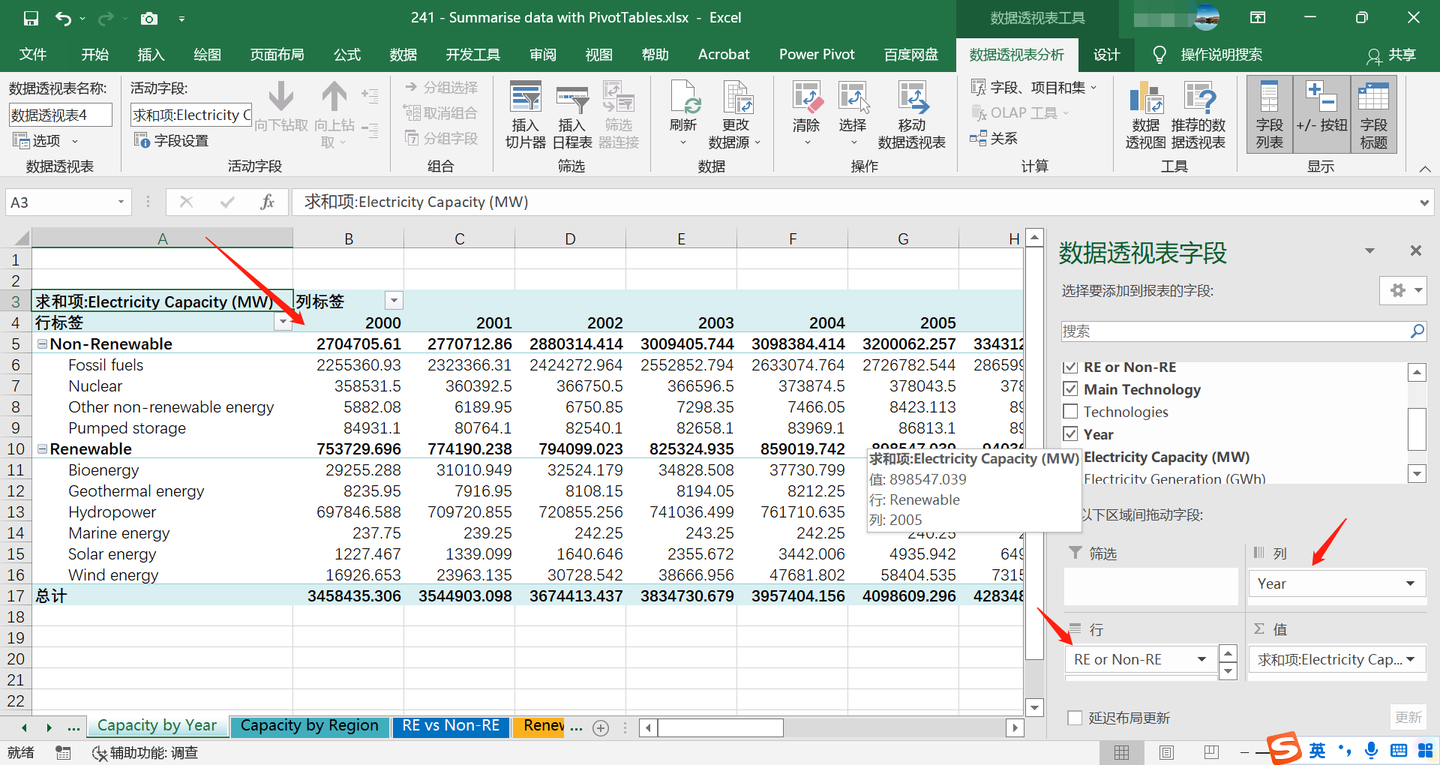Image resolution: width=1440 pixels, height=765 pixels.
Task: Open the 文件 (File) menu
Action: click(33, 55)
